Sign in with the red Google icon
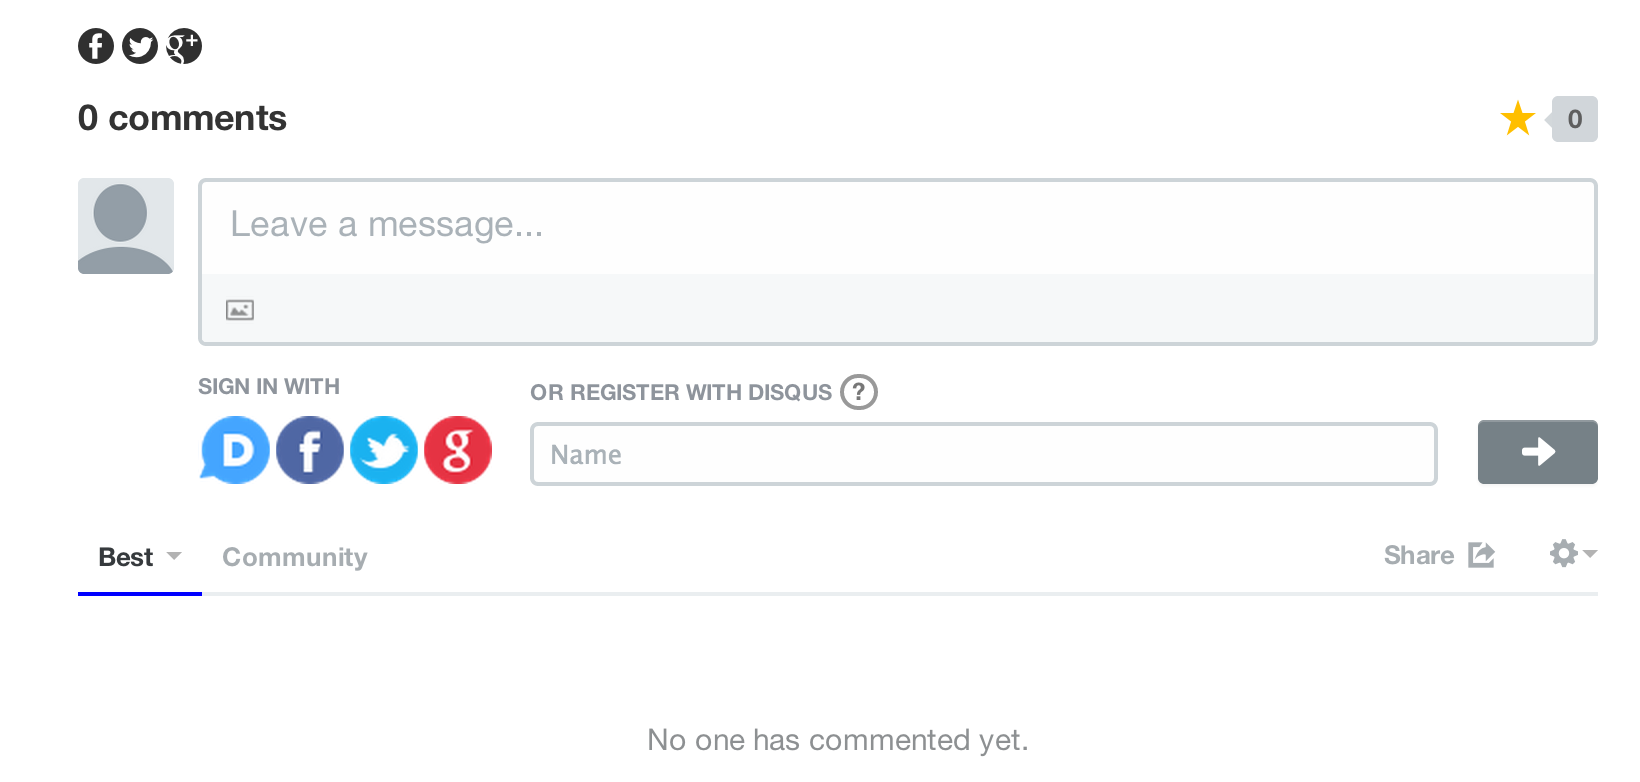This screenshot has height=782, width=1640. [x=458, y=450]
